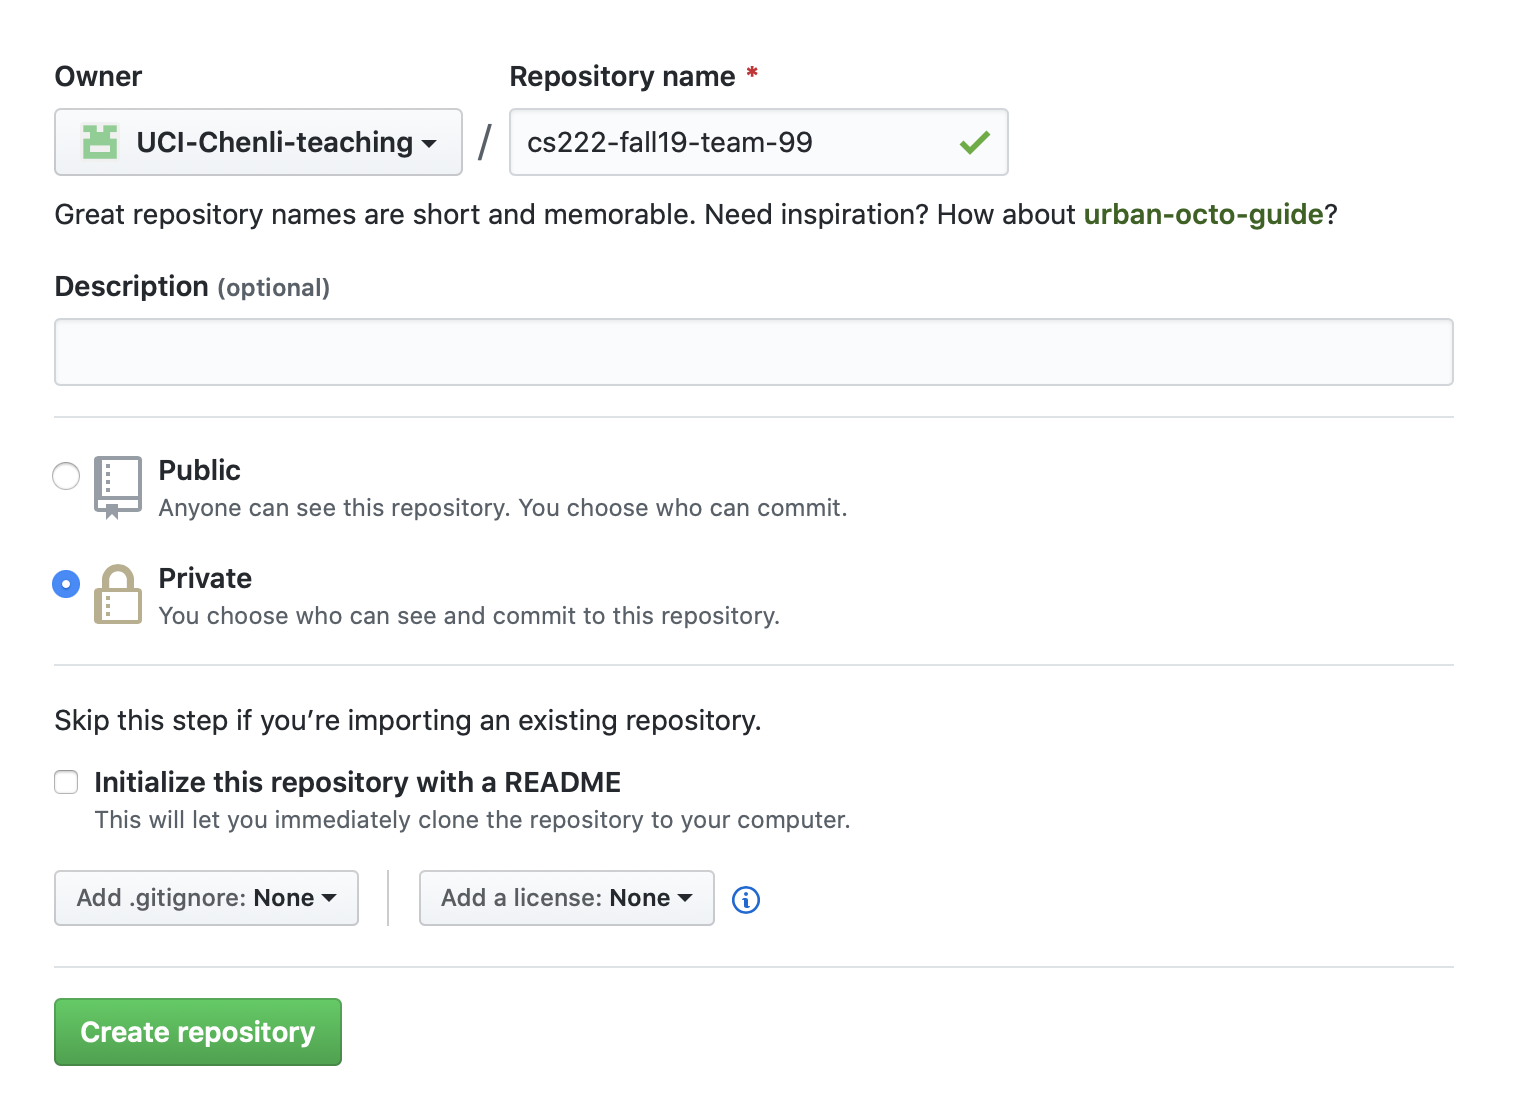Open the UCI-Chenli-teaching owner dropdown

coord(257,142)
